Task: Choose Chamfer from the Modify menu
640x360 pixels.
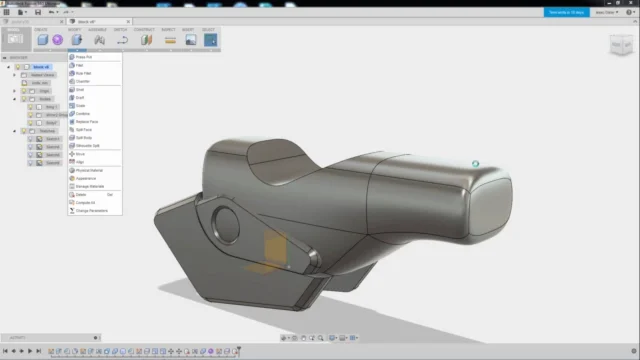Action: [95, 81]
